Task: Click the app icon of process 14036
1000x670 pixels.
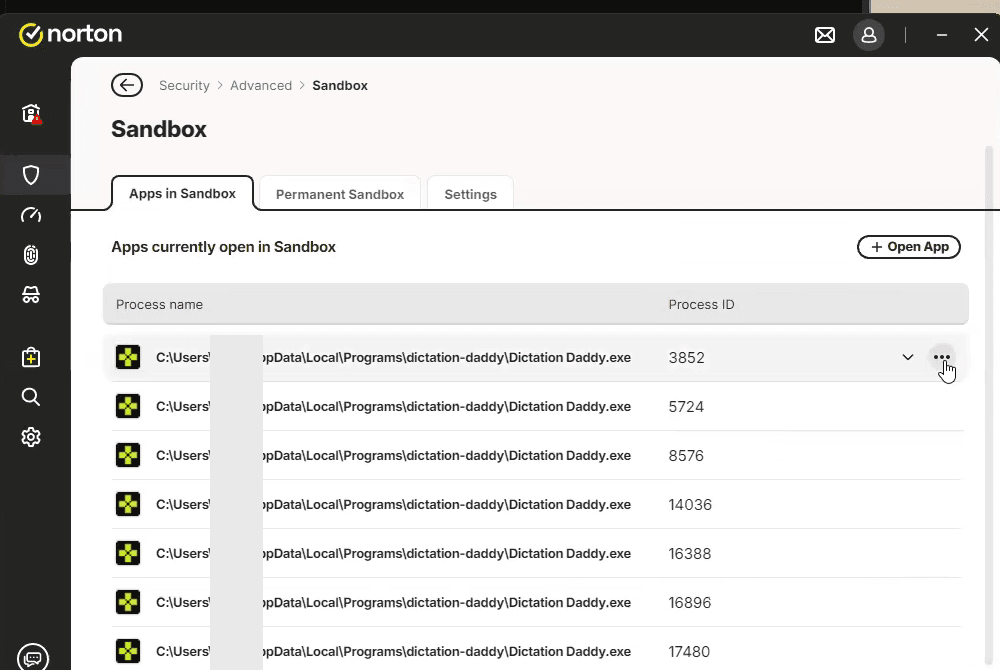Action: 128,504
